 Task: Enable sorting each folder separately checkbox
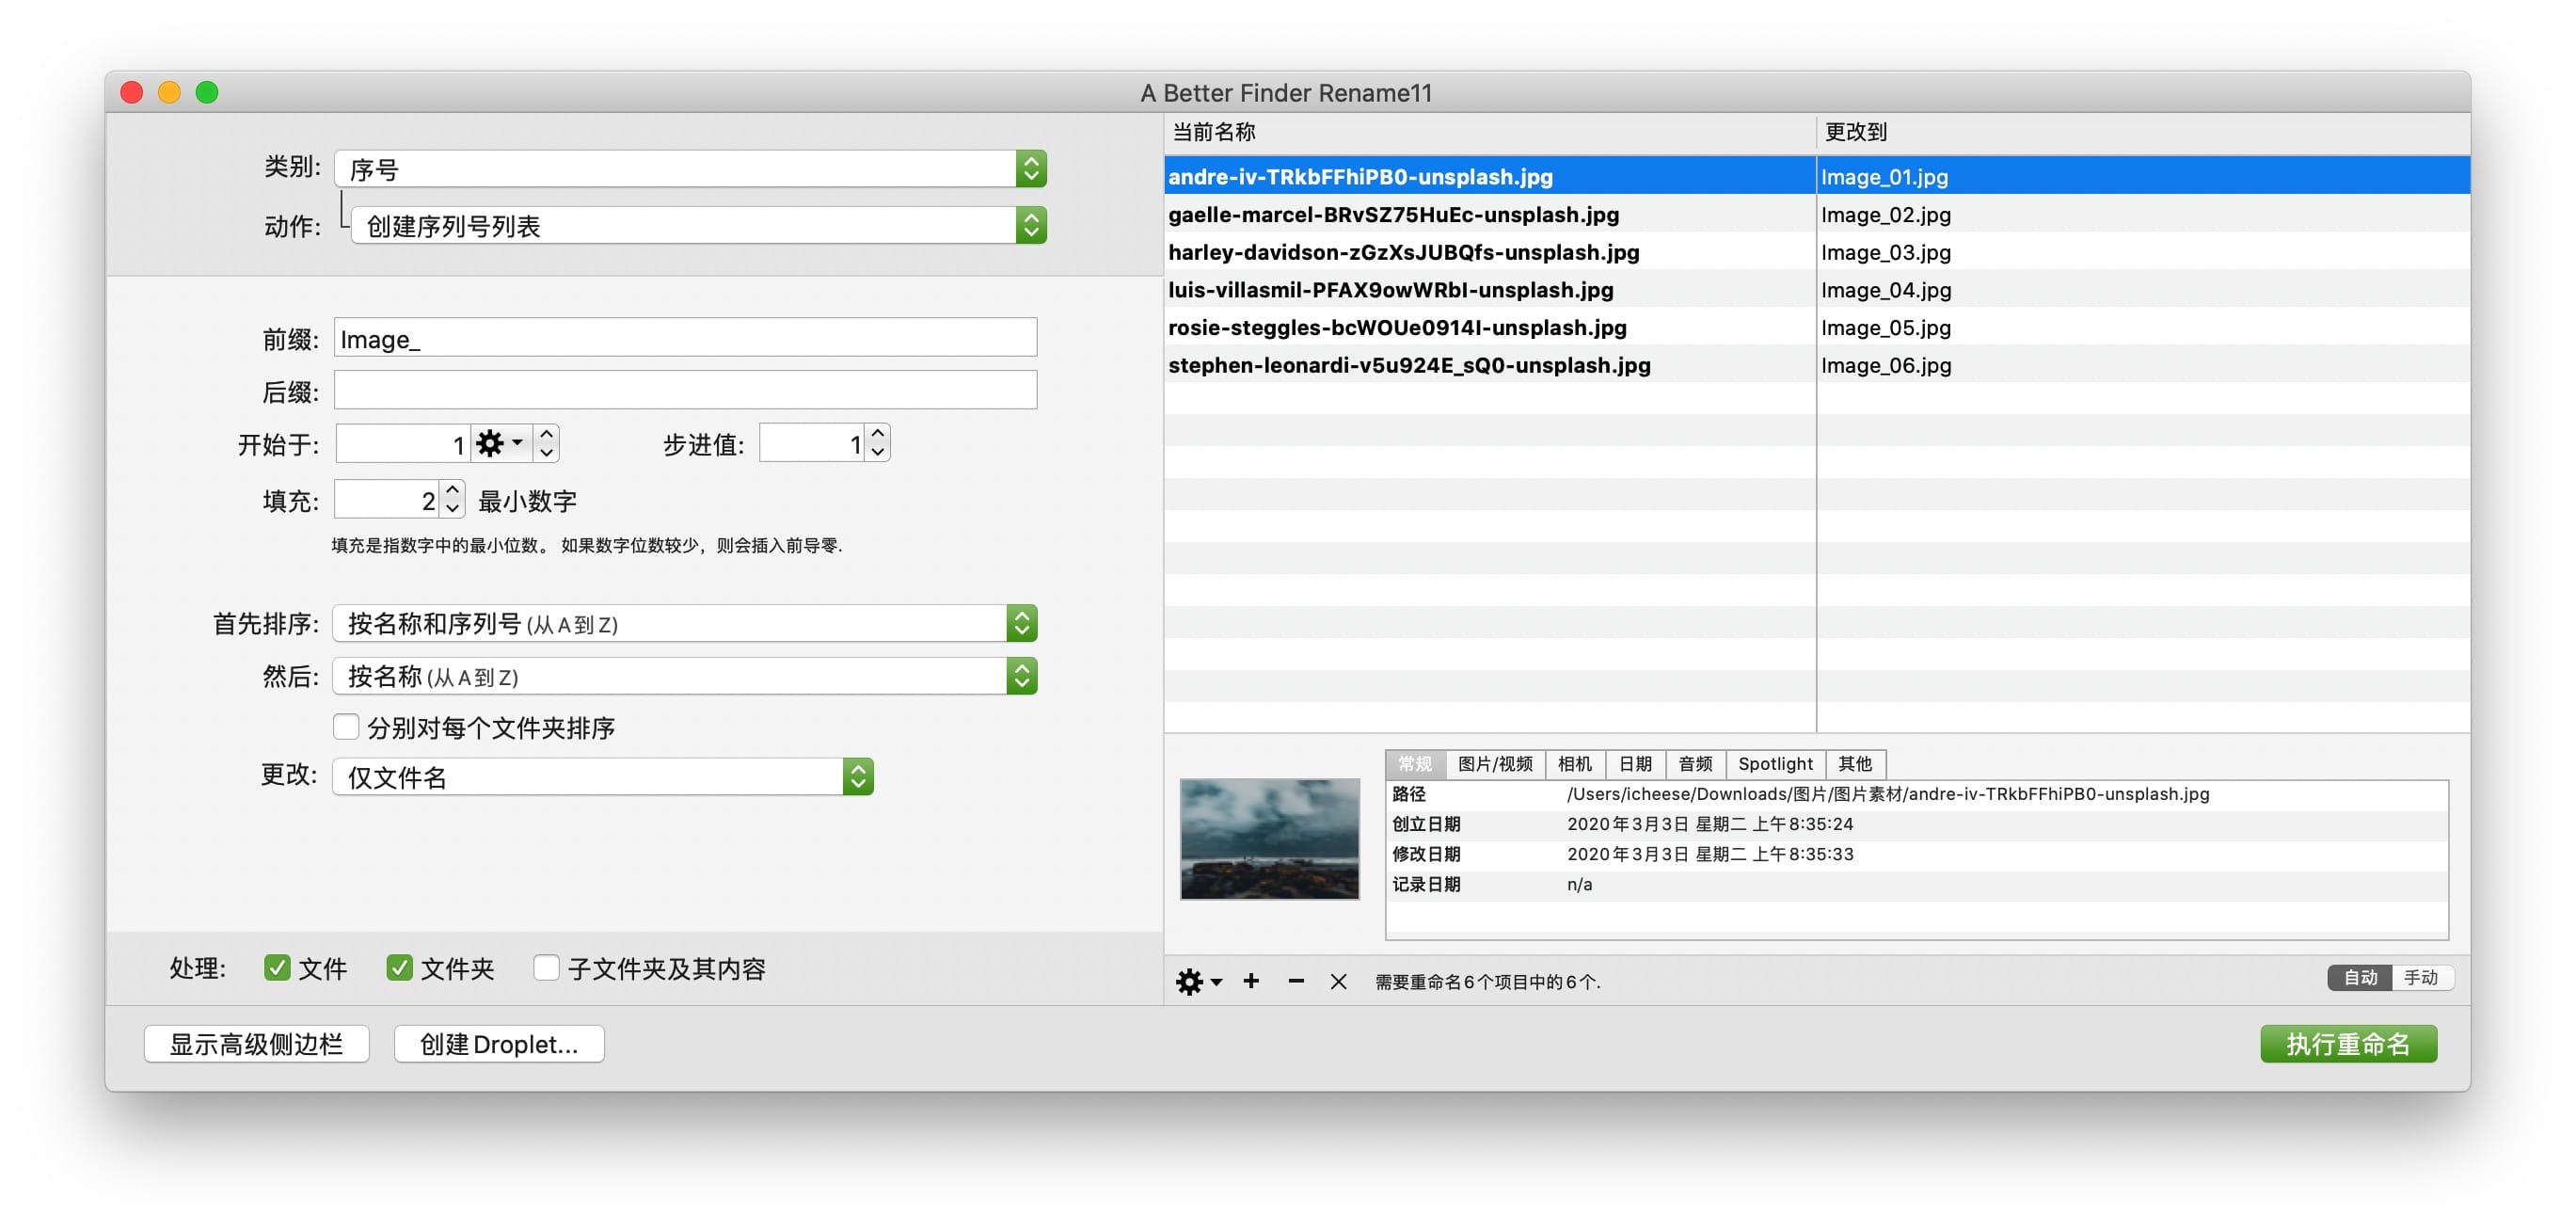(346, 727)
